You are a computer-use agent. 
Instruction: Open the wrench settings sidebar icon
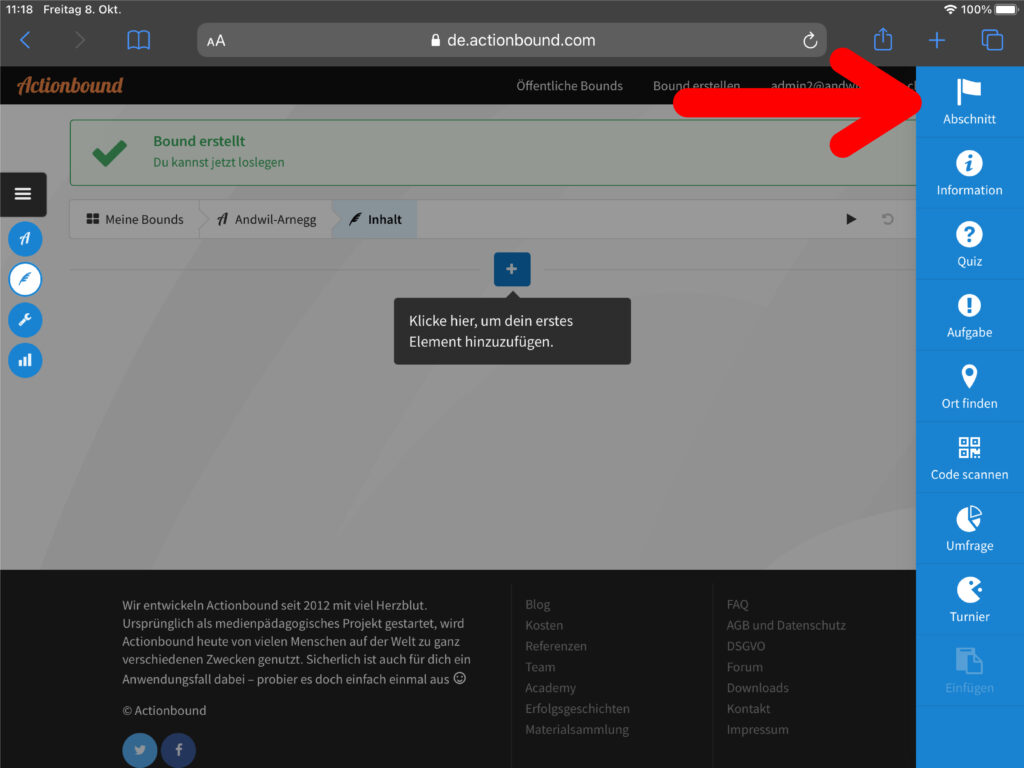click(x=25, y=320)
